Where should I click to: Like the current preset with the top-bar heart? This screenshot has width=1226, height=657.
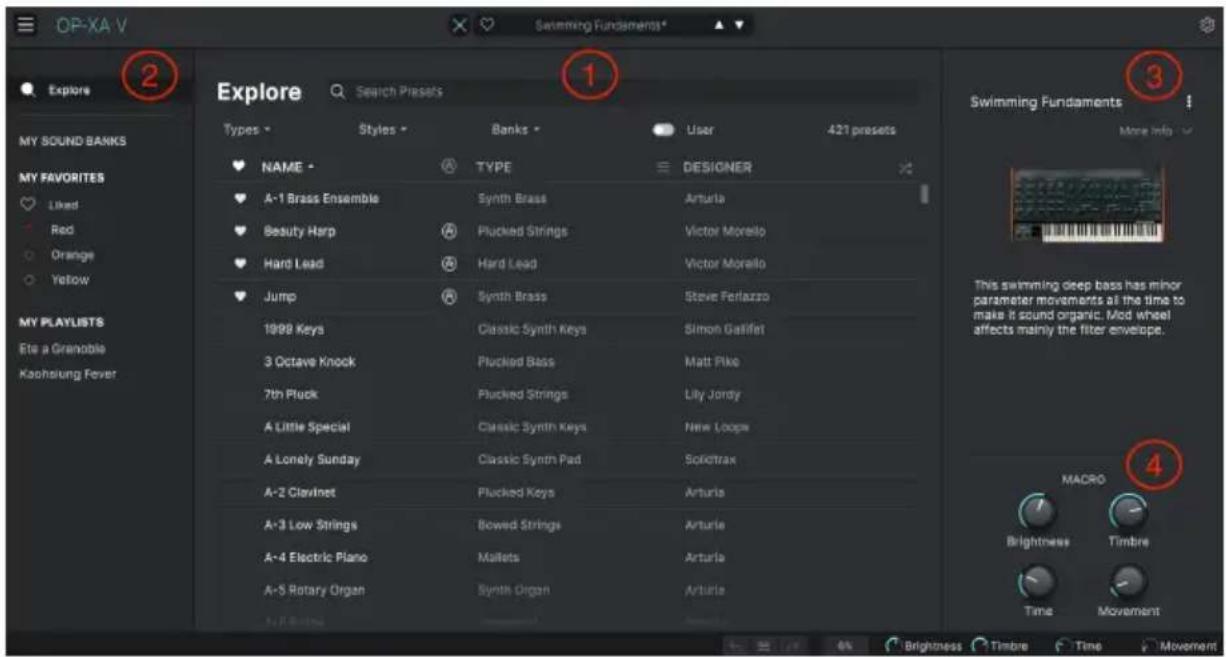point(487,26)
